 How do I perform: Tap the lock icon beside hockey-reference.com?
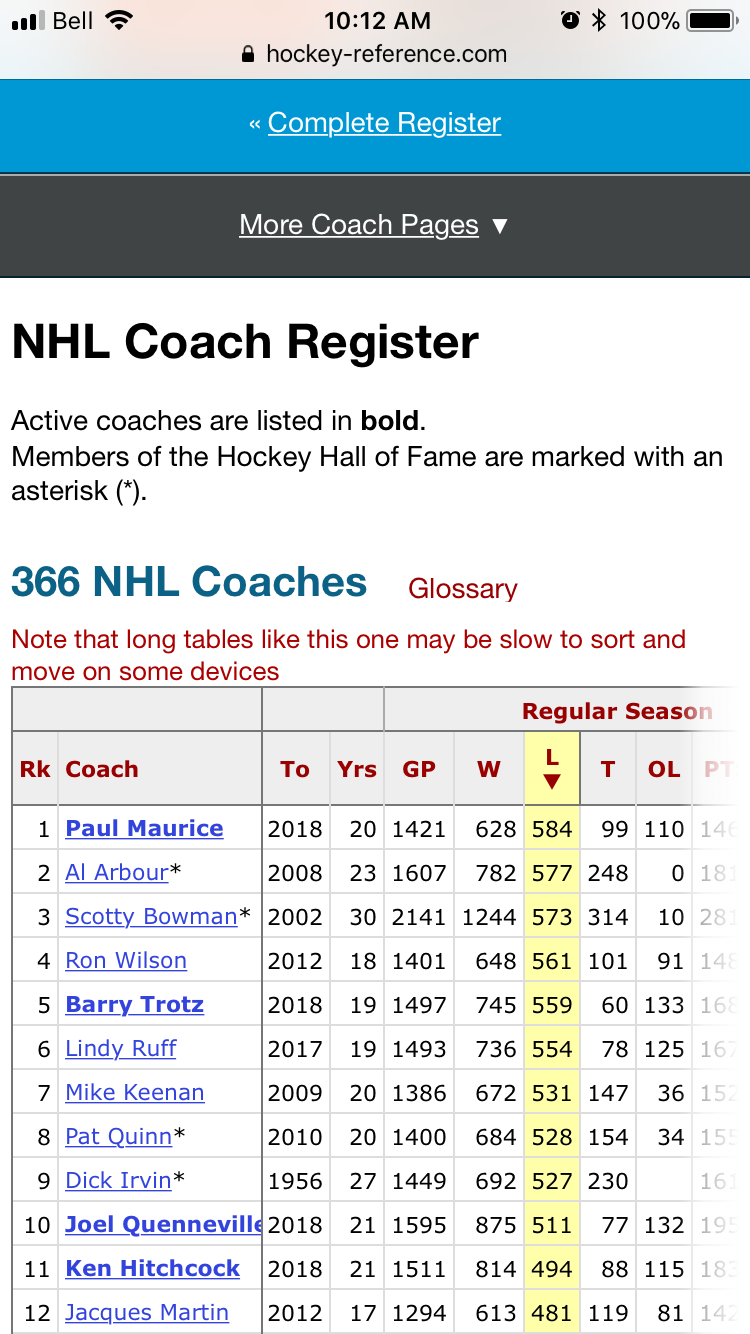[249, 54]
